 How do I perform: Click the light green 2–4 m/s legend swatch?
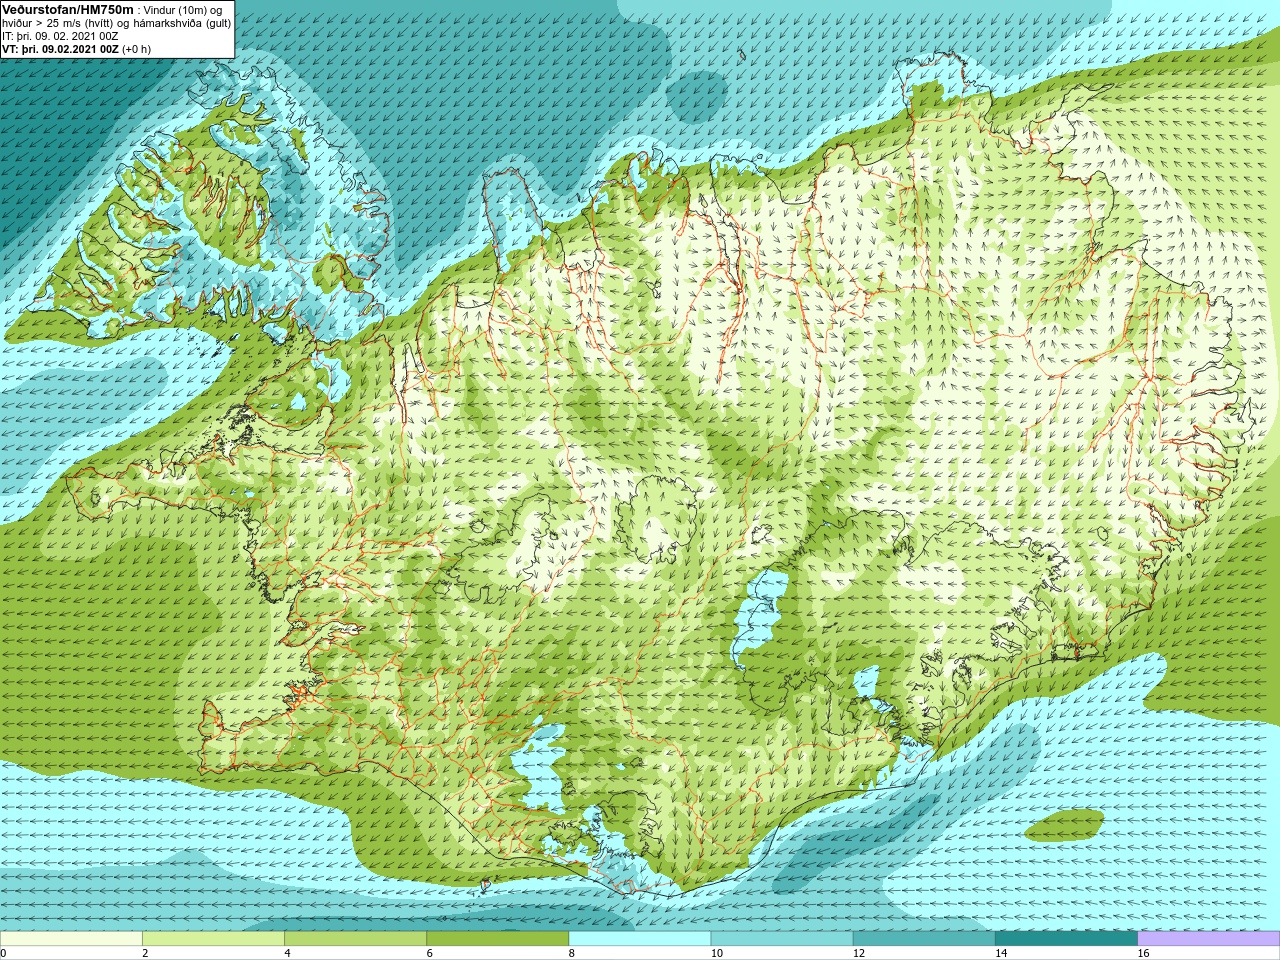[214, 938]
